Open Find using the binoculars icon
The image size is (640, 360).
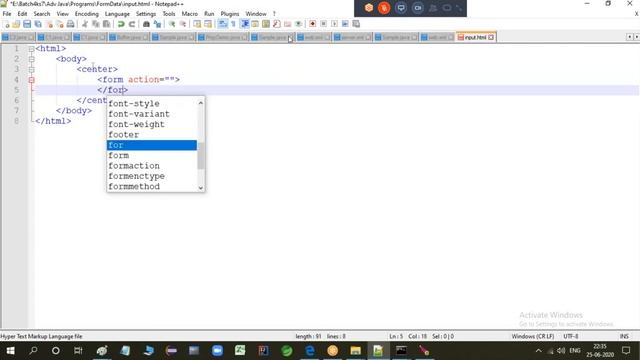[146, 24]
